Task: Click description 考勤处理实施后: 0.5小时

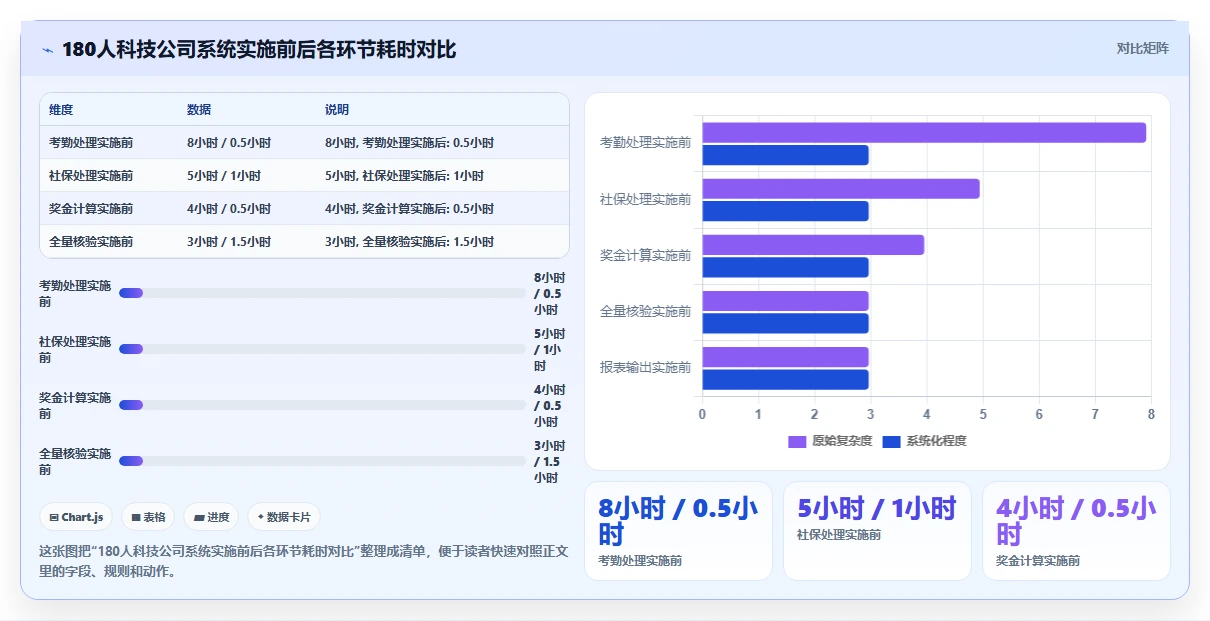Action: 428,143
